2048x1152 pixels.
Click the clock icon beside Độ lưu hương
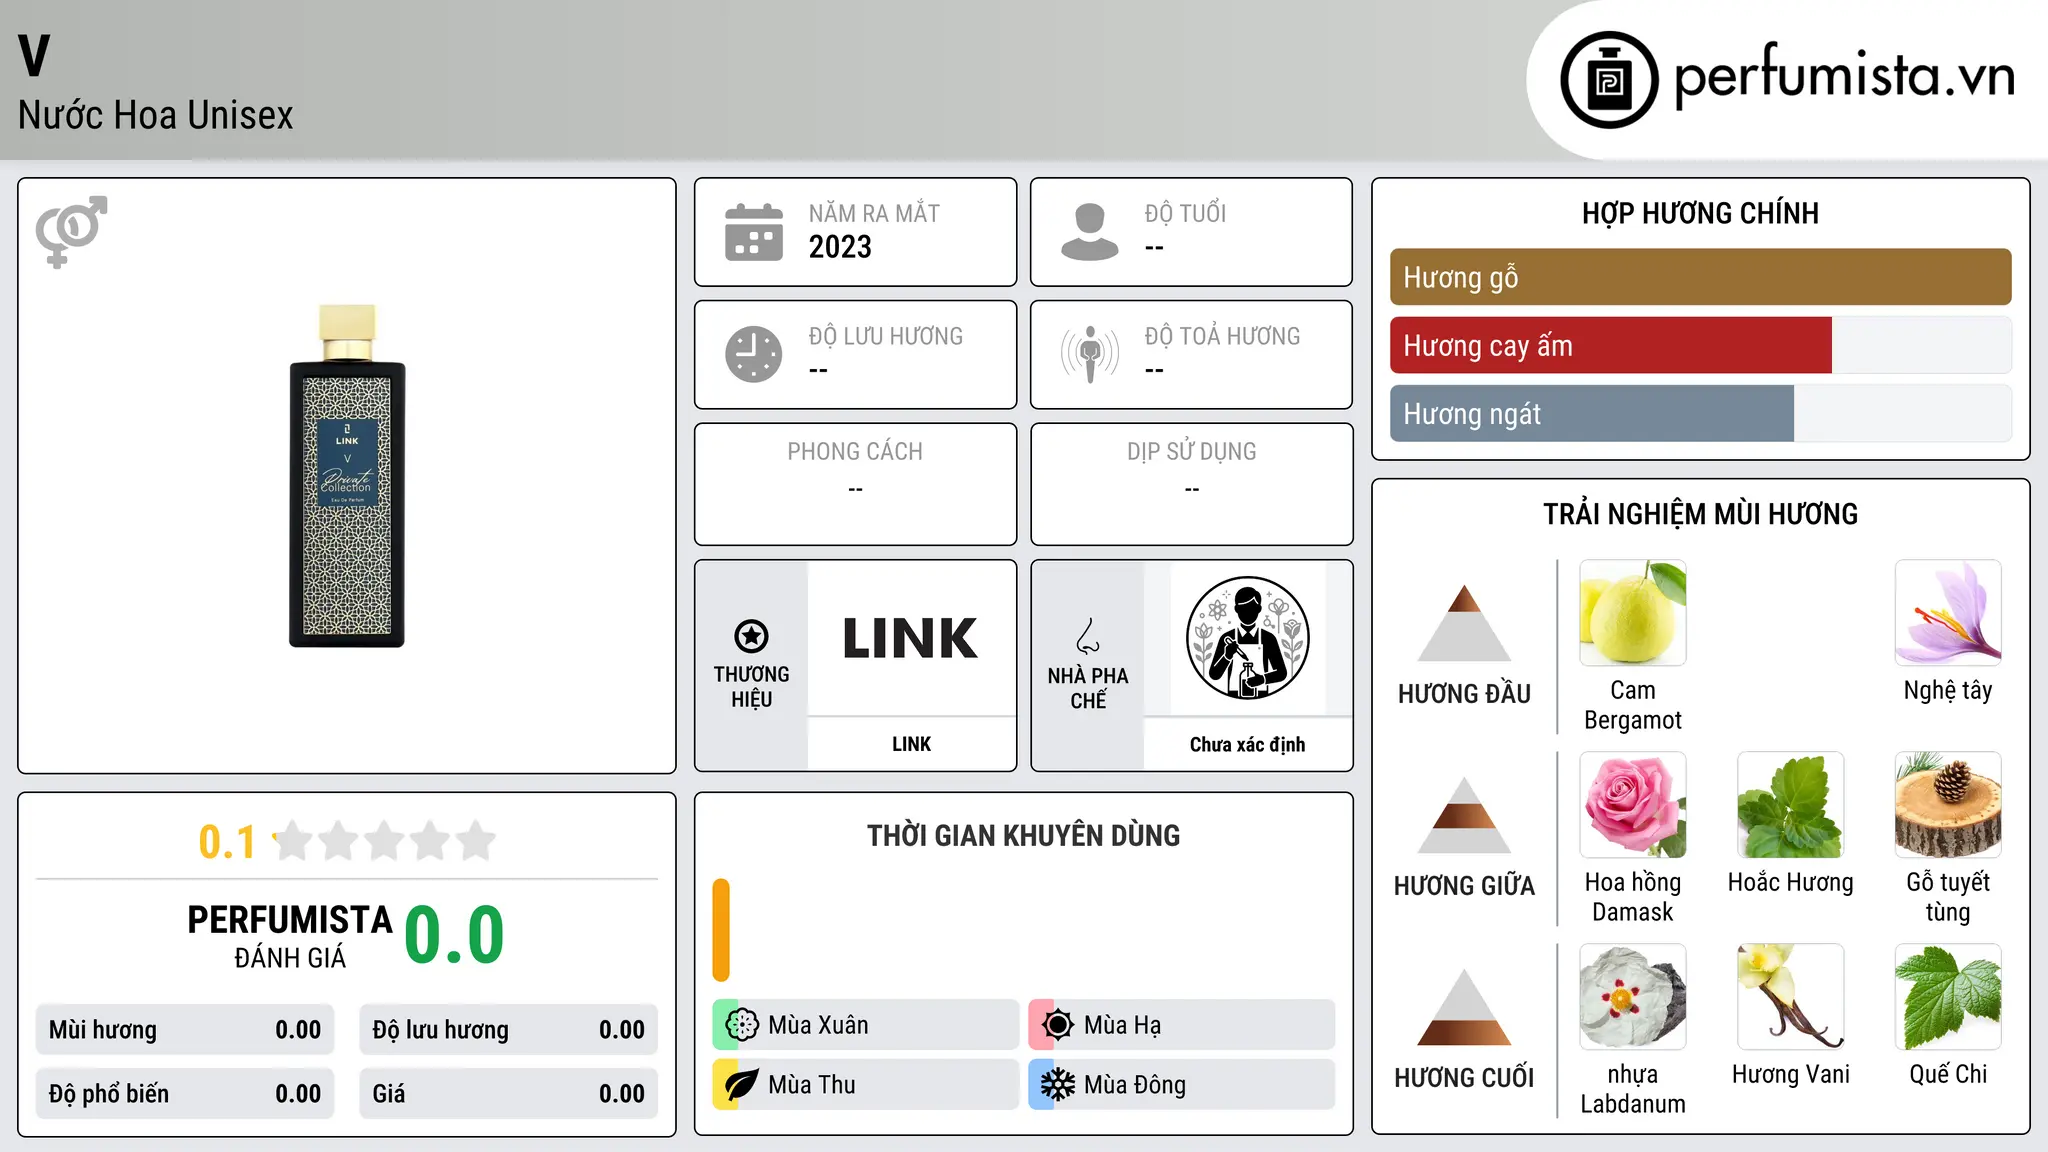coord(753,354)
